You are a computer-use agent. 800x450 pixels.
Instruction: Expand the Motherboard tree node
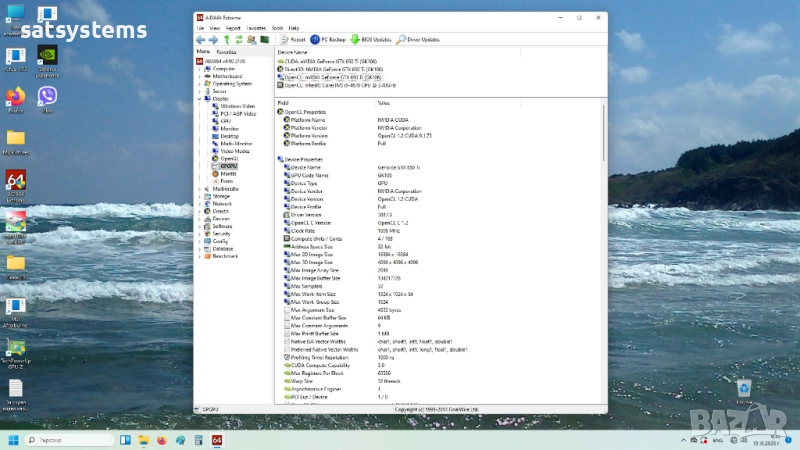pyautogui.click(x=200, y=76)
